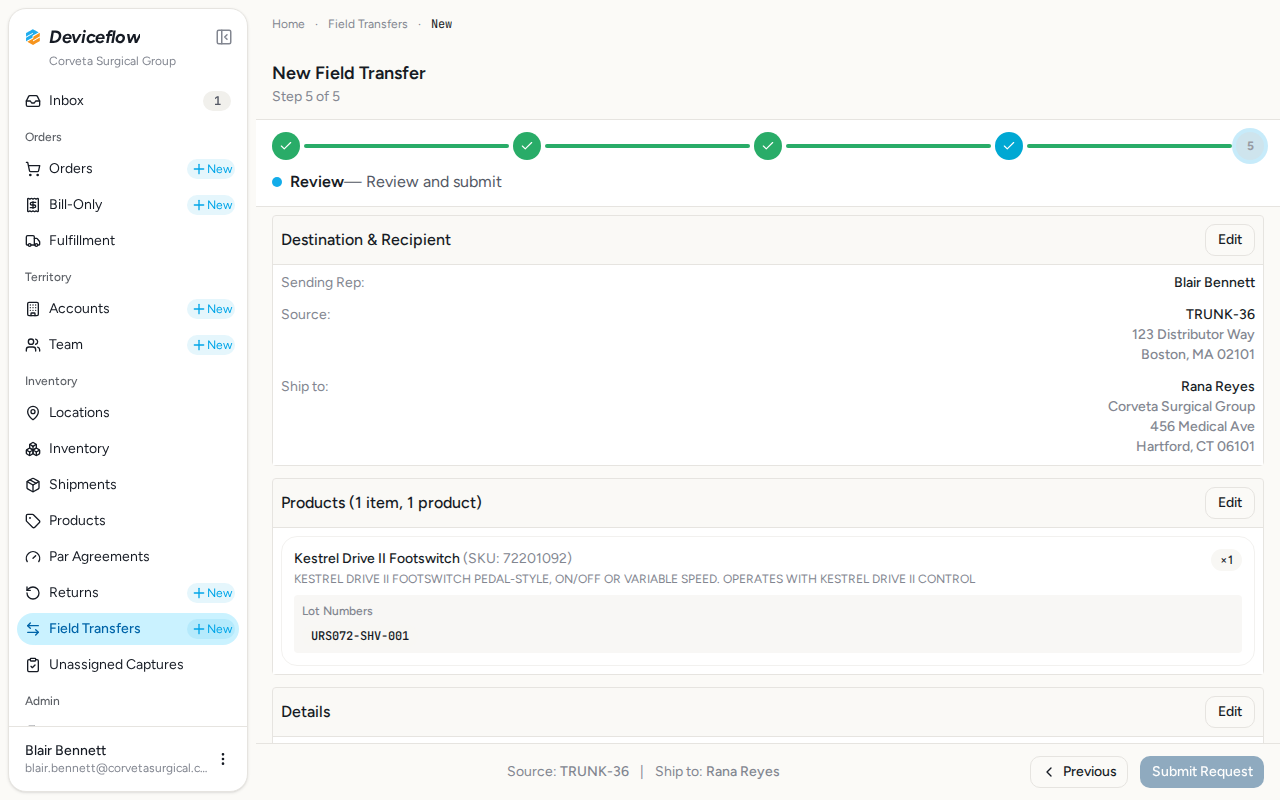Edit the Destination & Recipient section
The height and width of the screenshot is (800, 1280).
1230,240
